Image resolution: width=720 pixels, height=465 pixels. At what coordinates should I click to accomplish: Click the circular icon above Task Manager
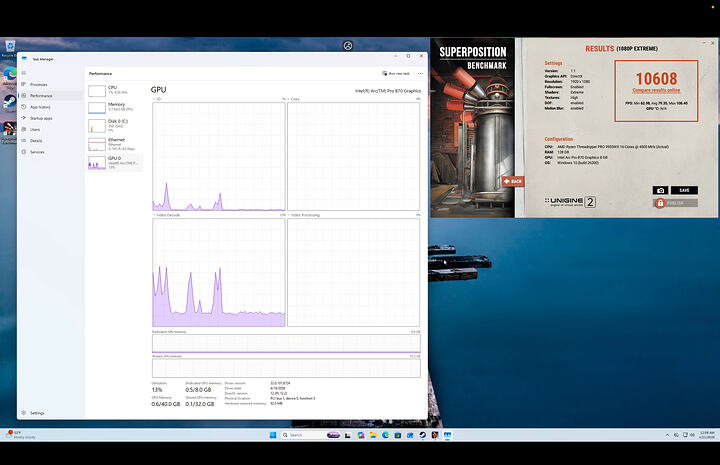348,45
